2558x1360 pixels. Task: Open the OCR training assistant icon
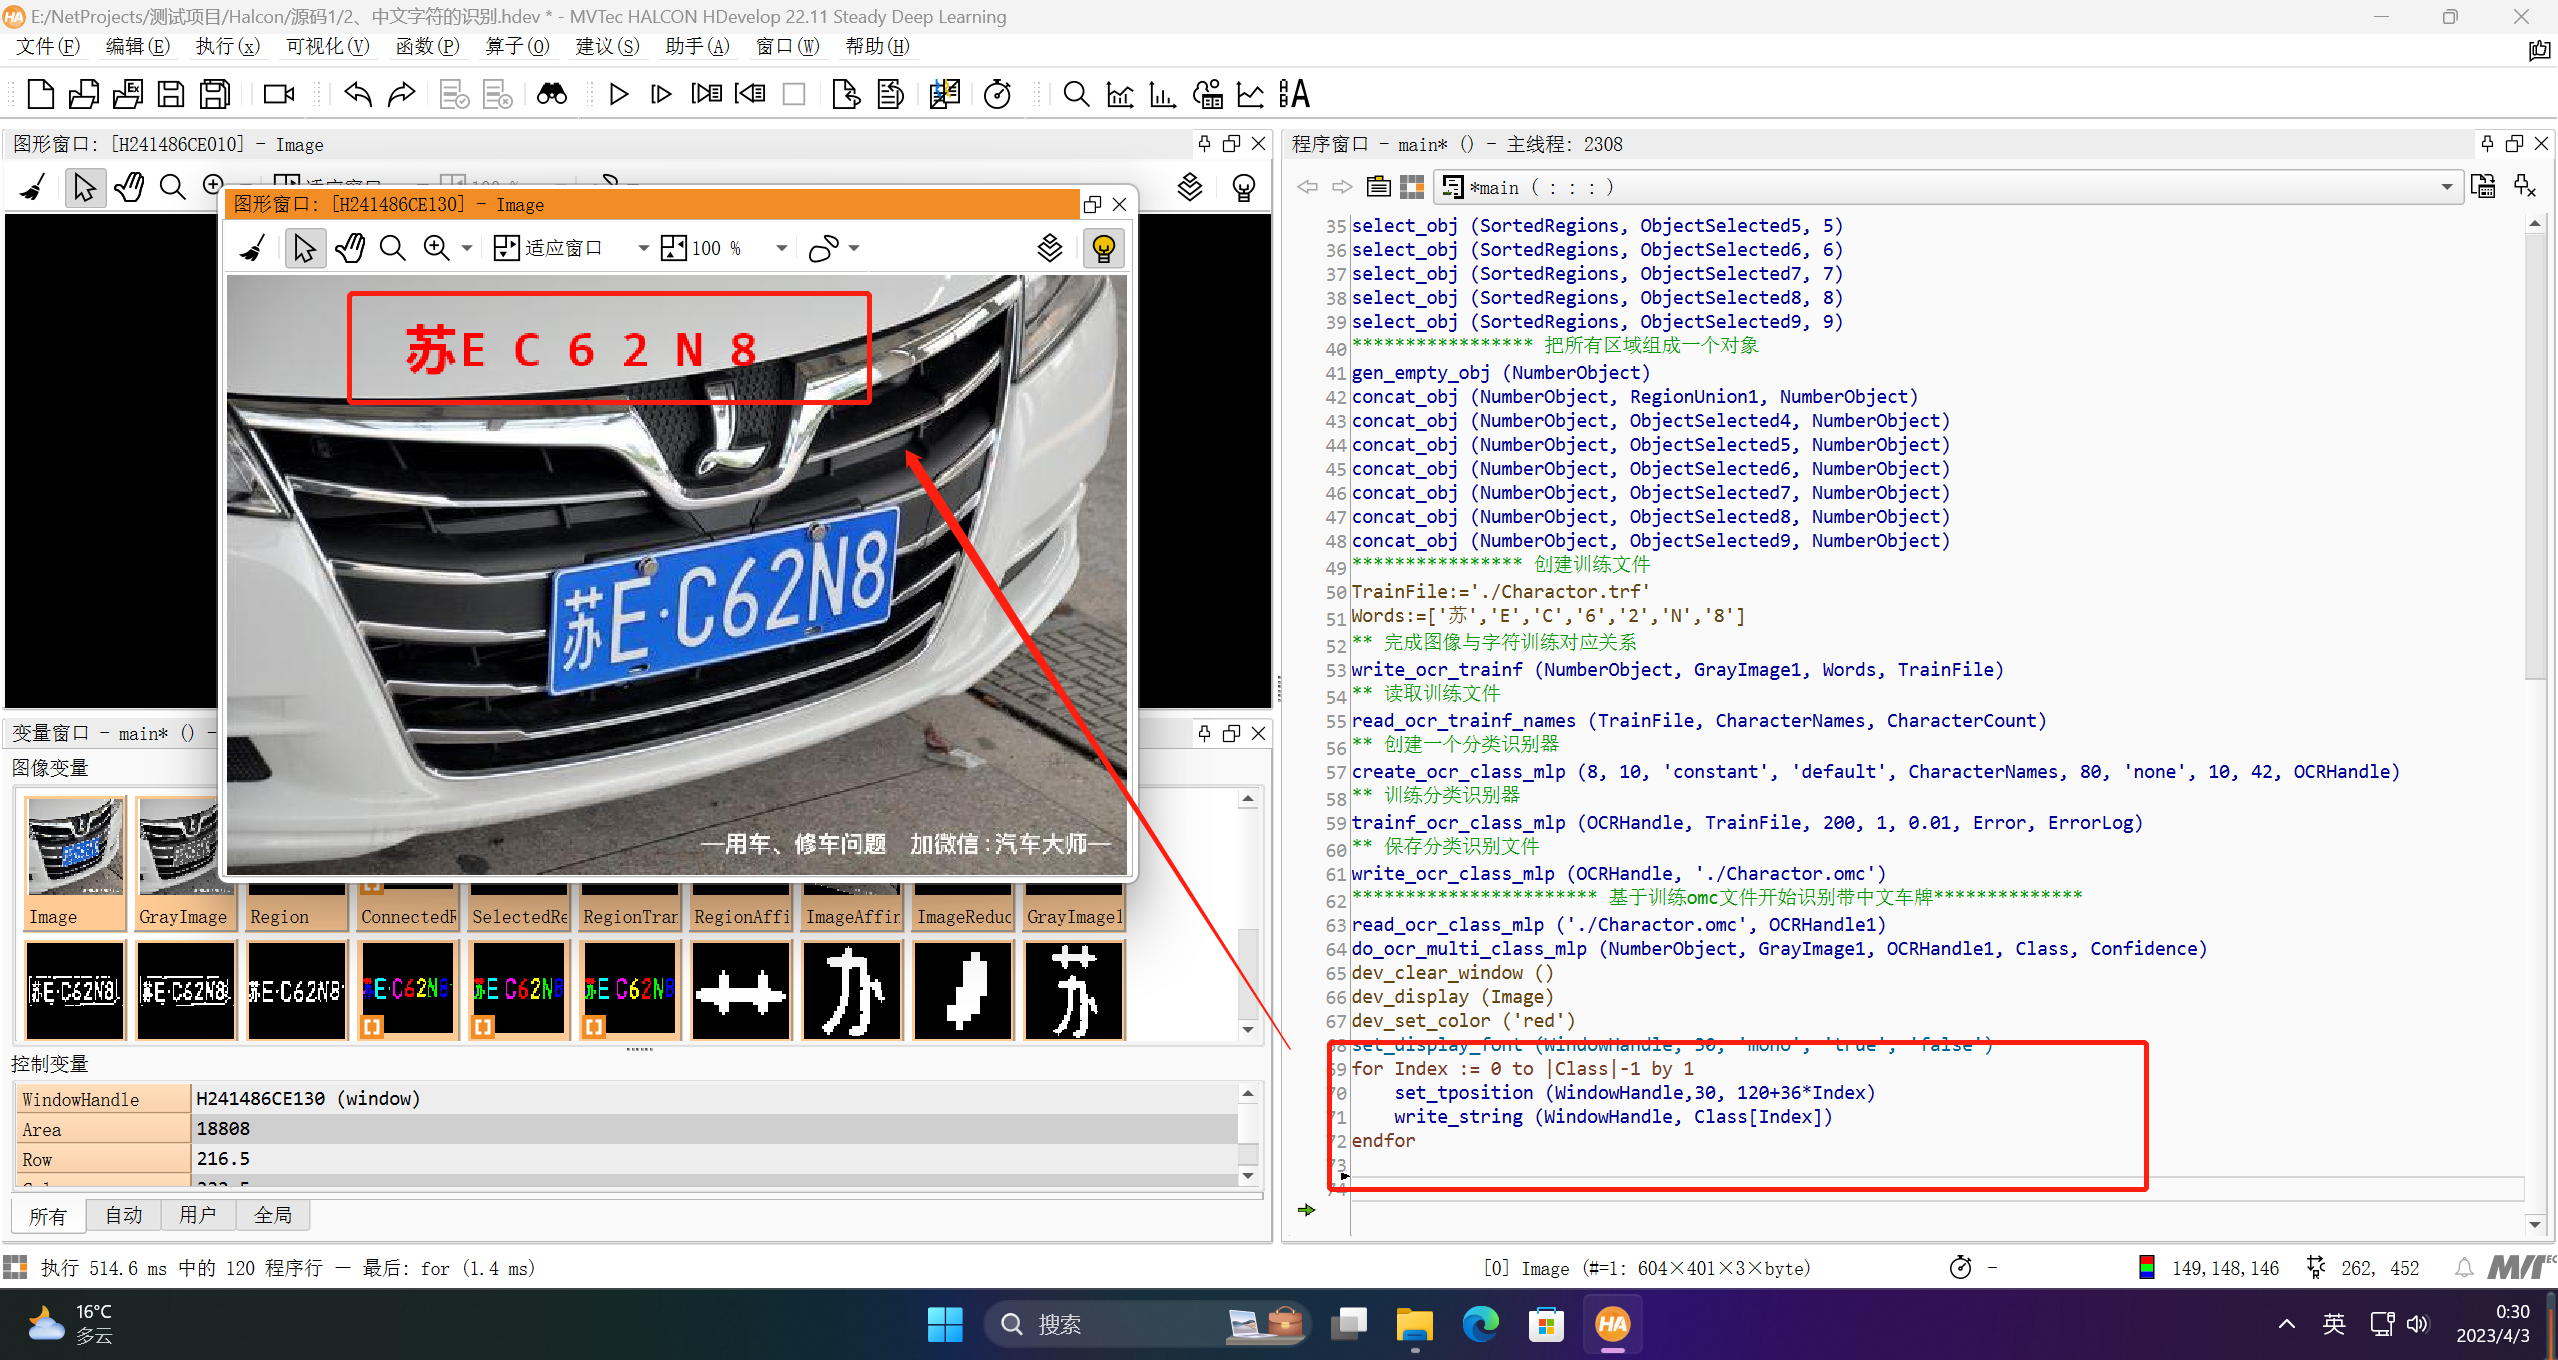click(1294, 94)
